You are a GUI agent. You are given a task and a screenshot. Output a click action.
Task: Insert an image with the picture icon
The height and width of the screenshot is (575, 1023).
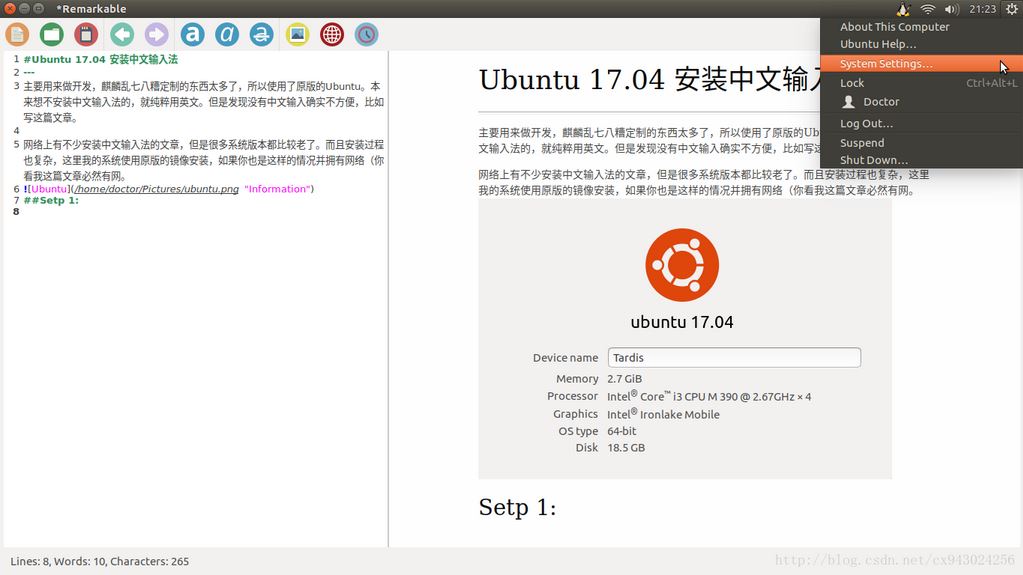(x=298, y=35)
